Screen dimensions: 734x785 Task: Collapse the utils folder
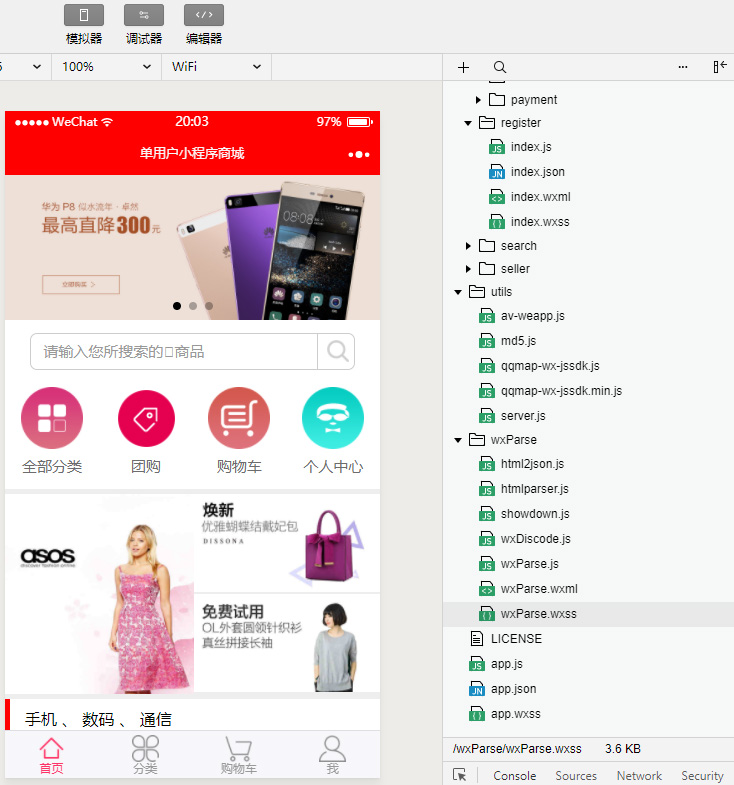point(458,292)
